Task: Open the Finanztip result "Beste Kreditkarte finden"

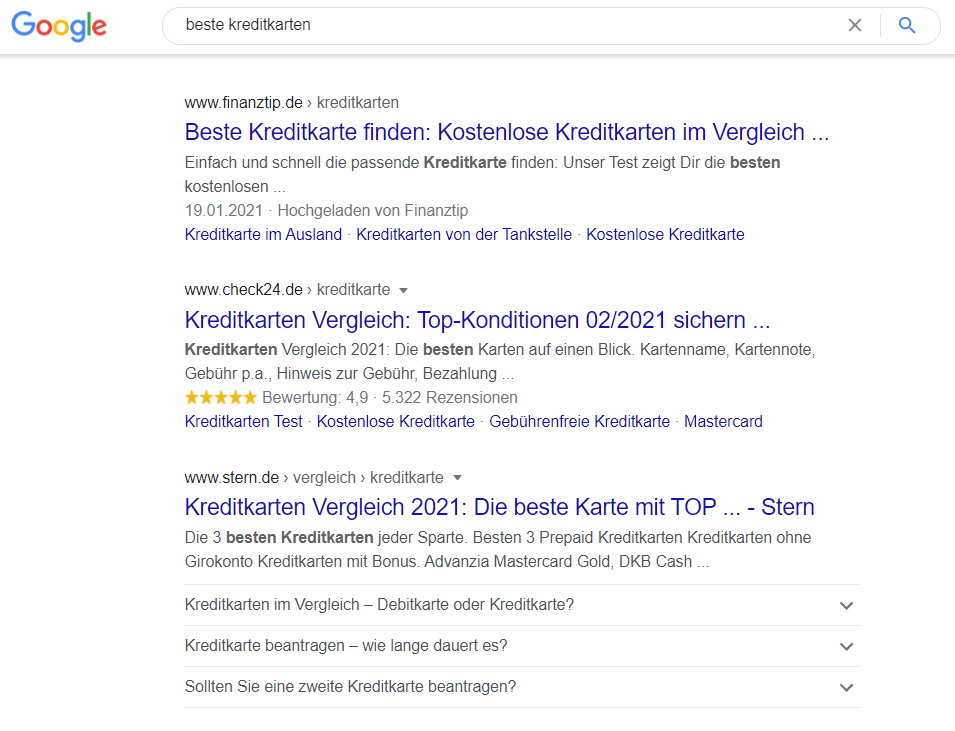Action: 505,132
